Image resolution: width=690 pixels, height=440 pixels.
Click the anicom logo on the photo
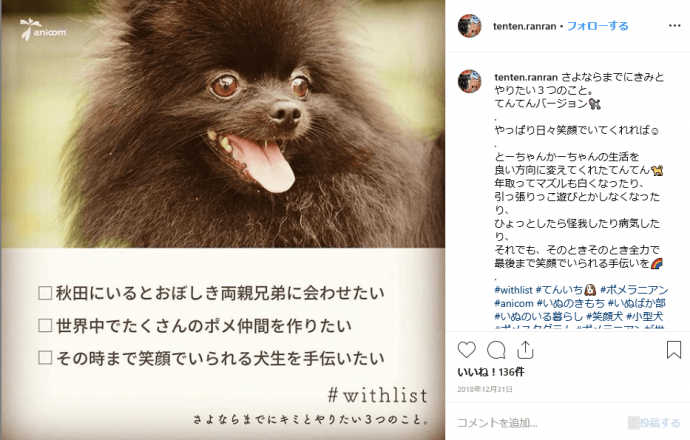point(43,29)
